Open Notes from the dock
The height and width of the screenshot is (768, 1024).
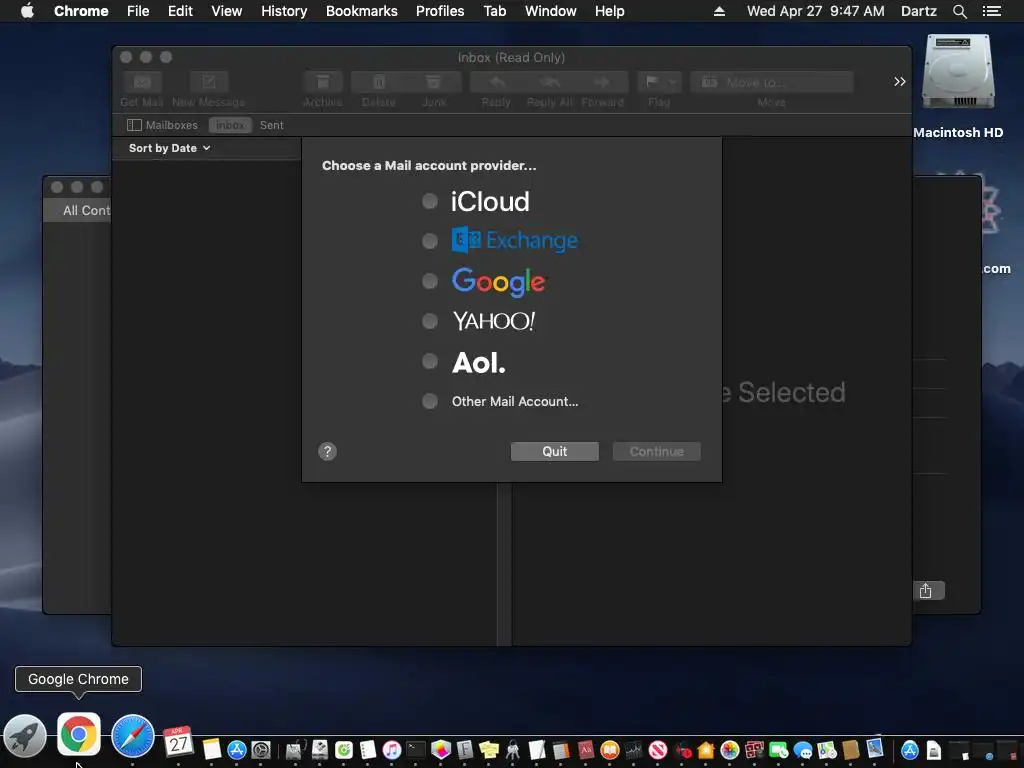pos(212,748)
